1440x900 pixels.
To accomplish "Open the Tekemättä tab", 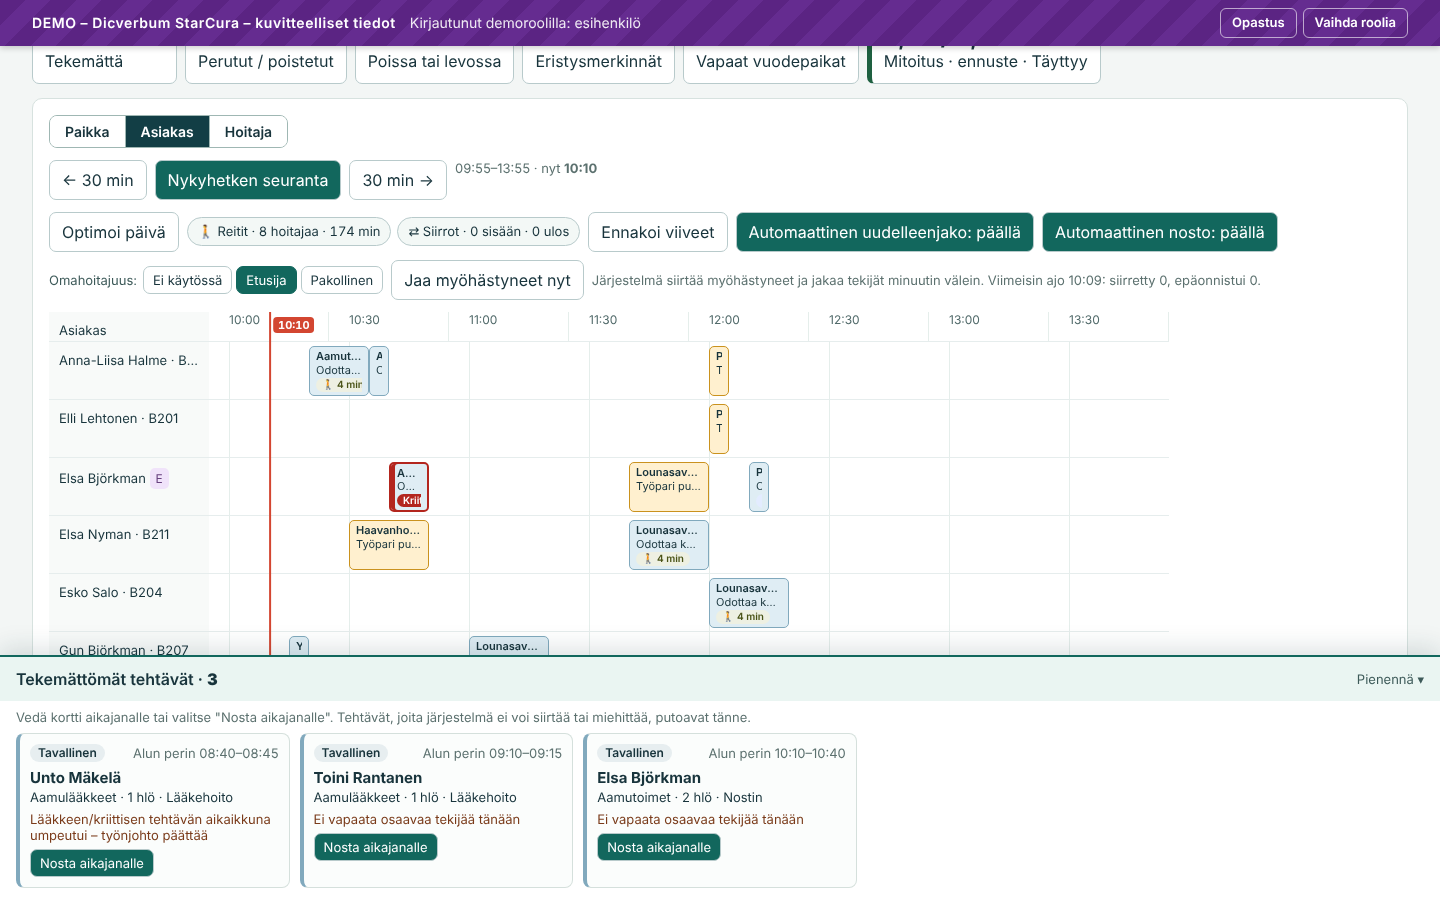I will (x=105, y=62).
